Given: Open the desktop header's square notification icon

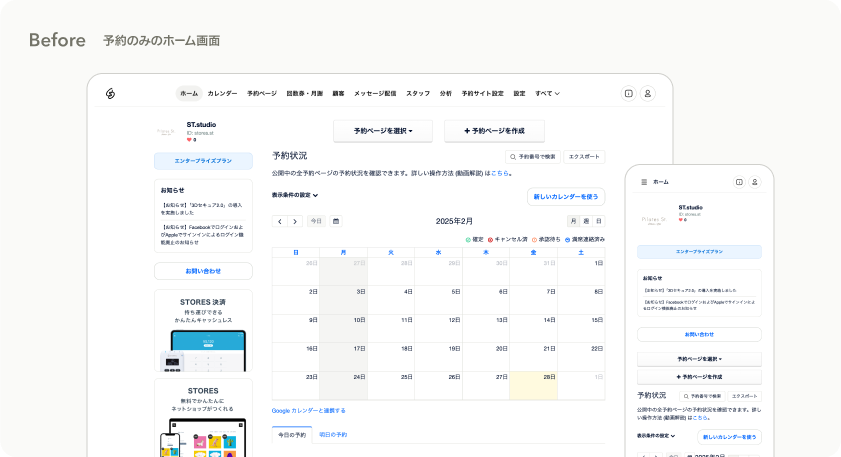Looking at the screenshot, I should 628,93.
